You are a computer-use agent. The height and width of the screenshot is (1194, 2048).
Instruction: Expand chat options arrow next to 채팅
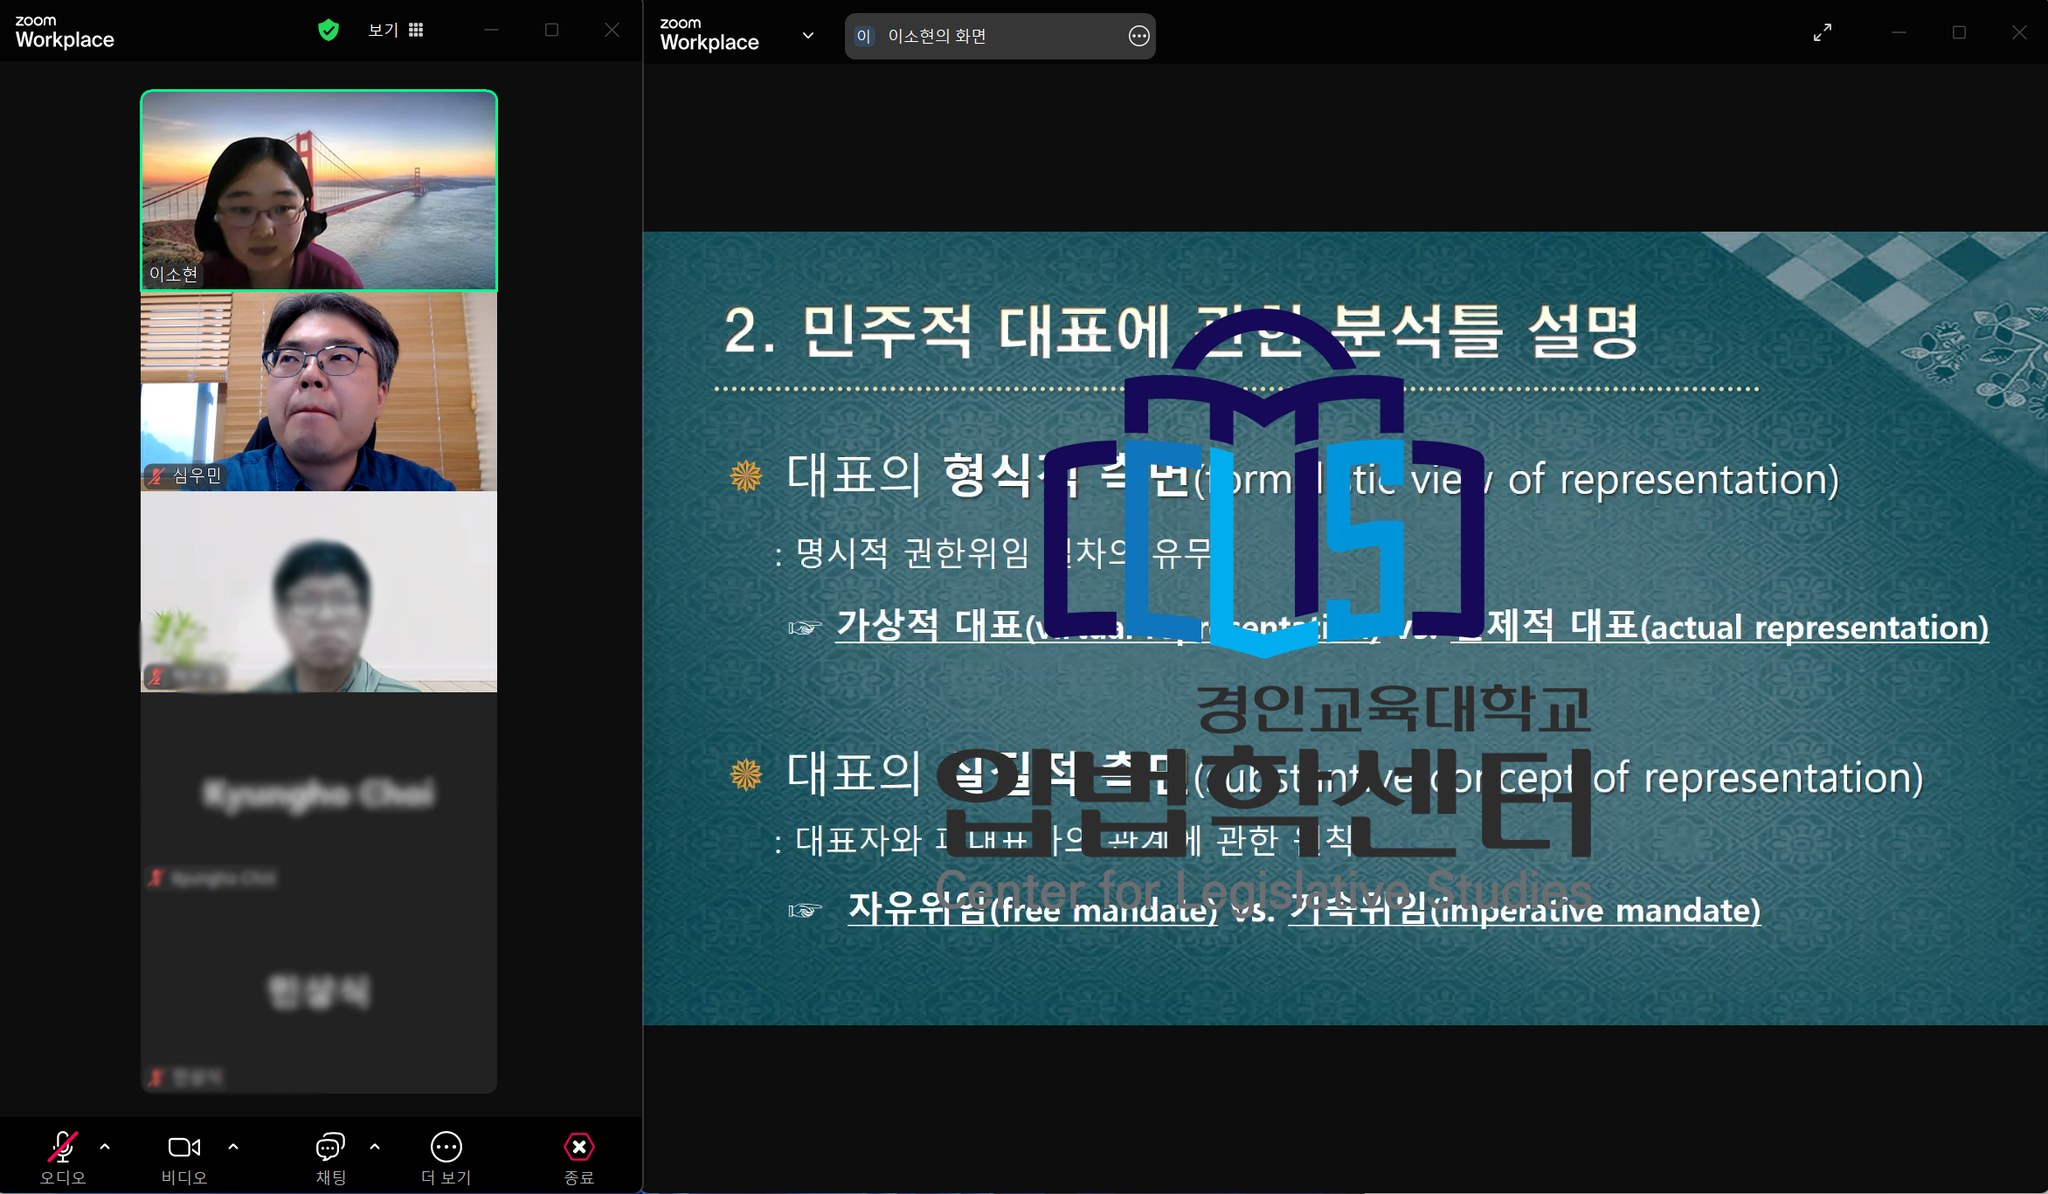click(x=375, y=1147)
